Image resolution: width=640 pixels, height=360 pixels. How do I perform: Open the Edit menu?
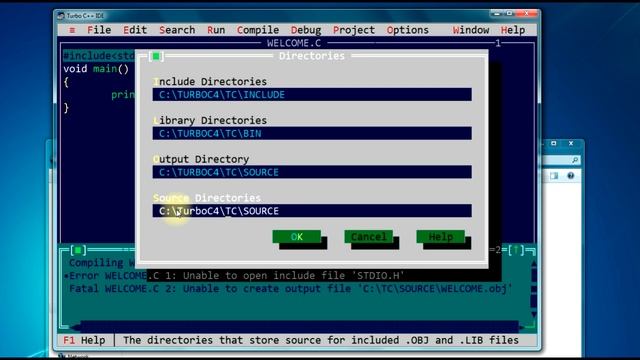coord(135,30)
